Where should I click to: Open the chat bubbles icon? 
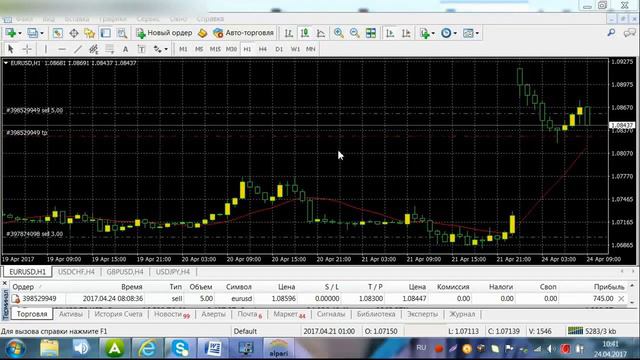point(630,33)
